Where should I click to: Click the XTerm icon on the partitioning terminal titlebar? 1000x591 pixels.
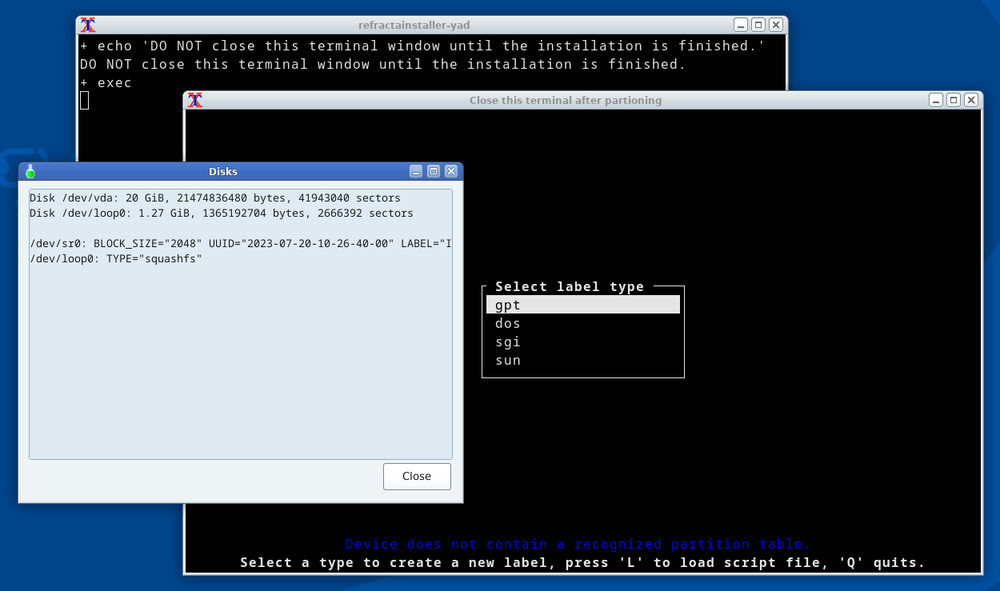pos(194,100)
